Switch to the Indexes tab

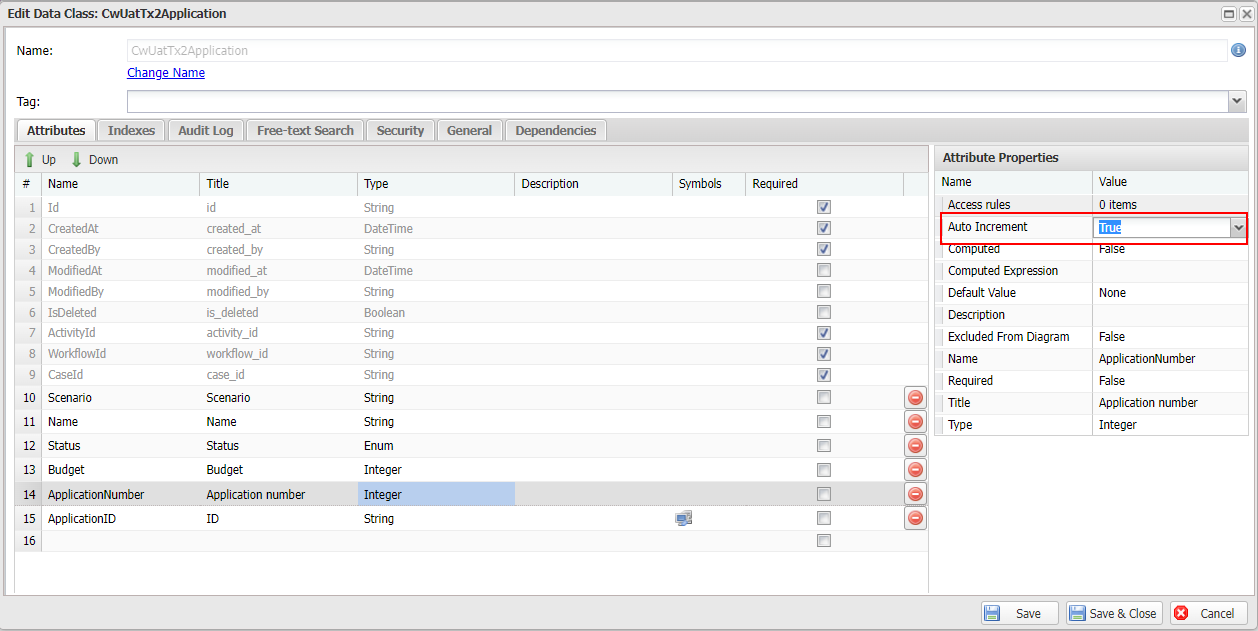131,130
